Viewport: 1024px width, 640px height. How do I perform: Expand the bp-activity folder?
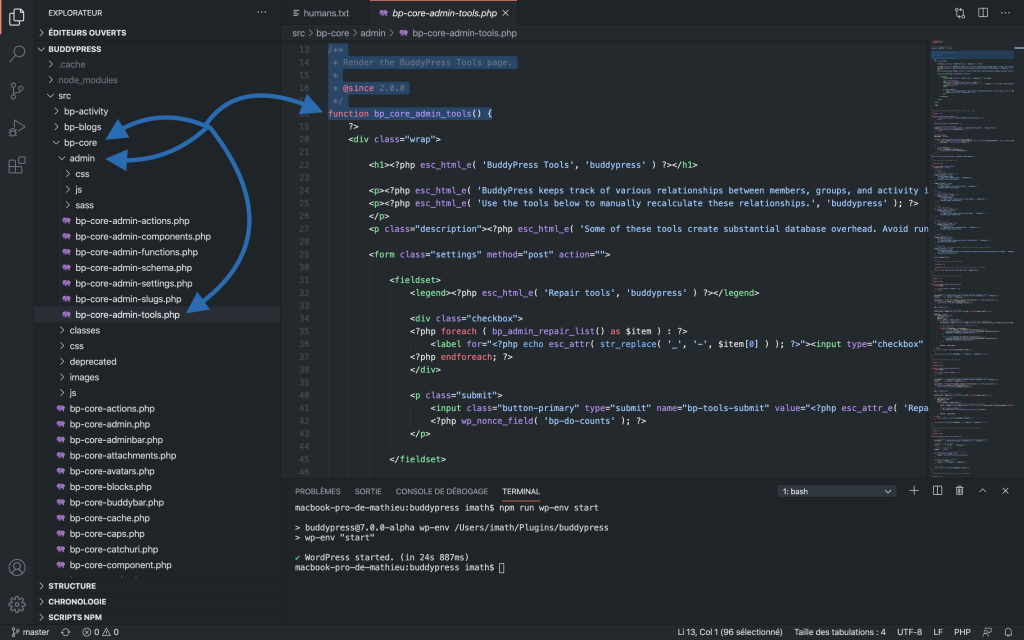tap(85, 111)
